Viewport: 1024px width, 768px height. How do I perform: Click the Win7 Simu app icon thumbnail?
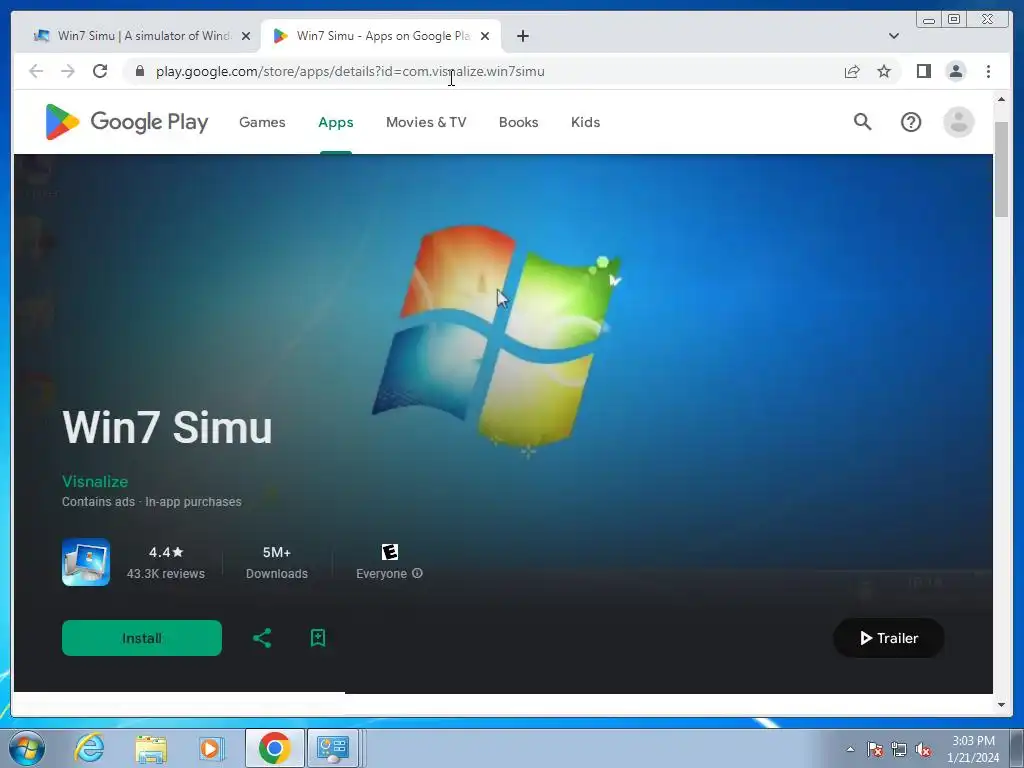(86, 562)
